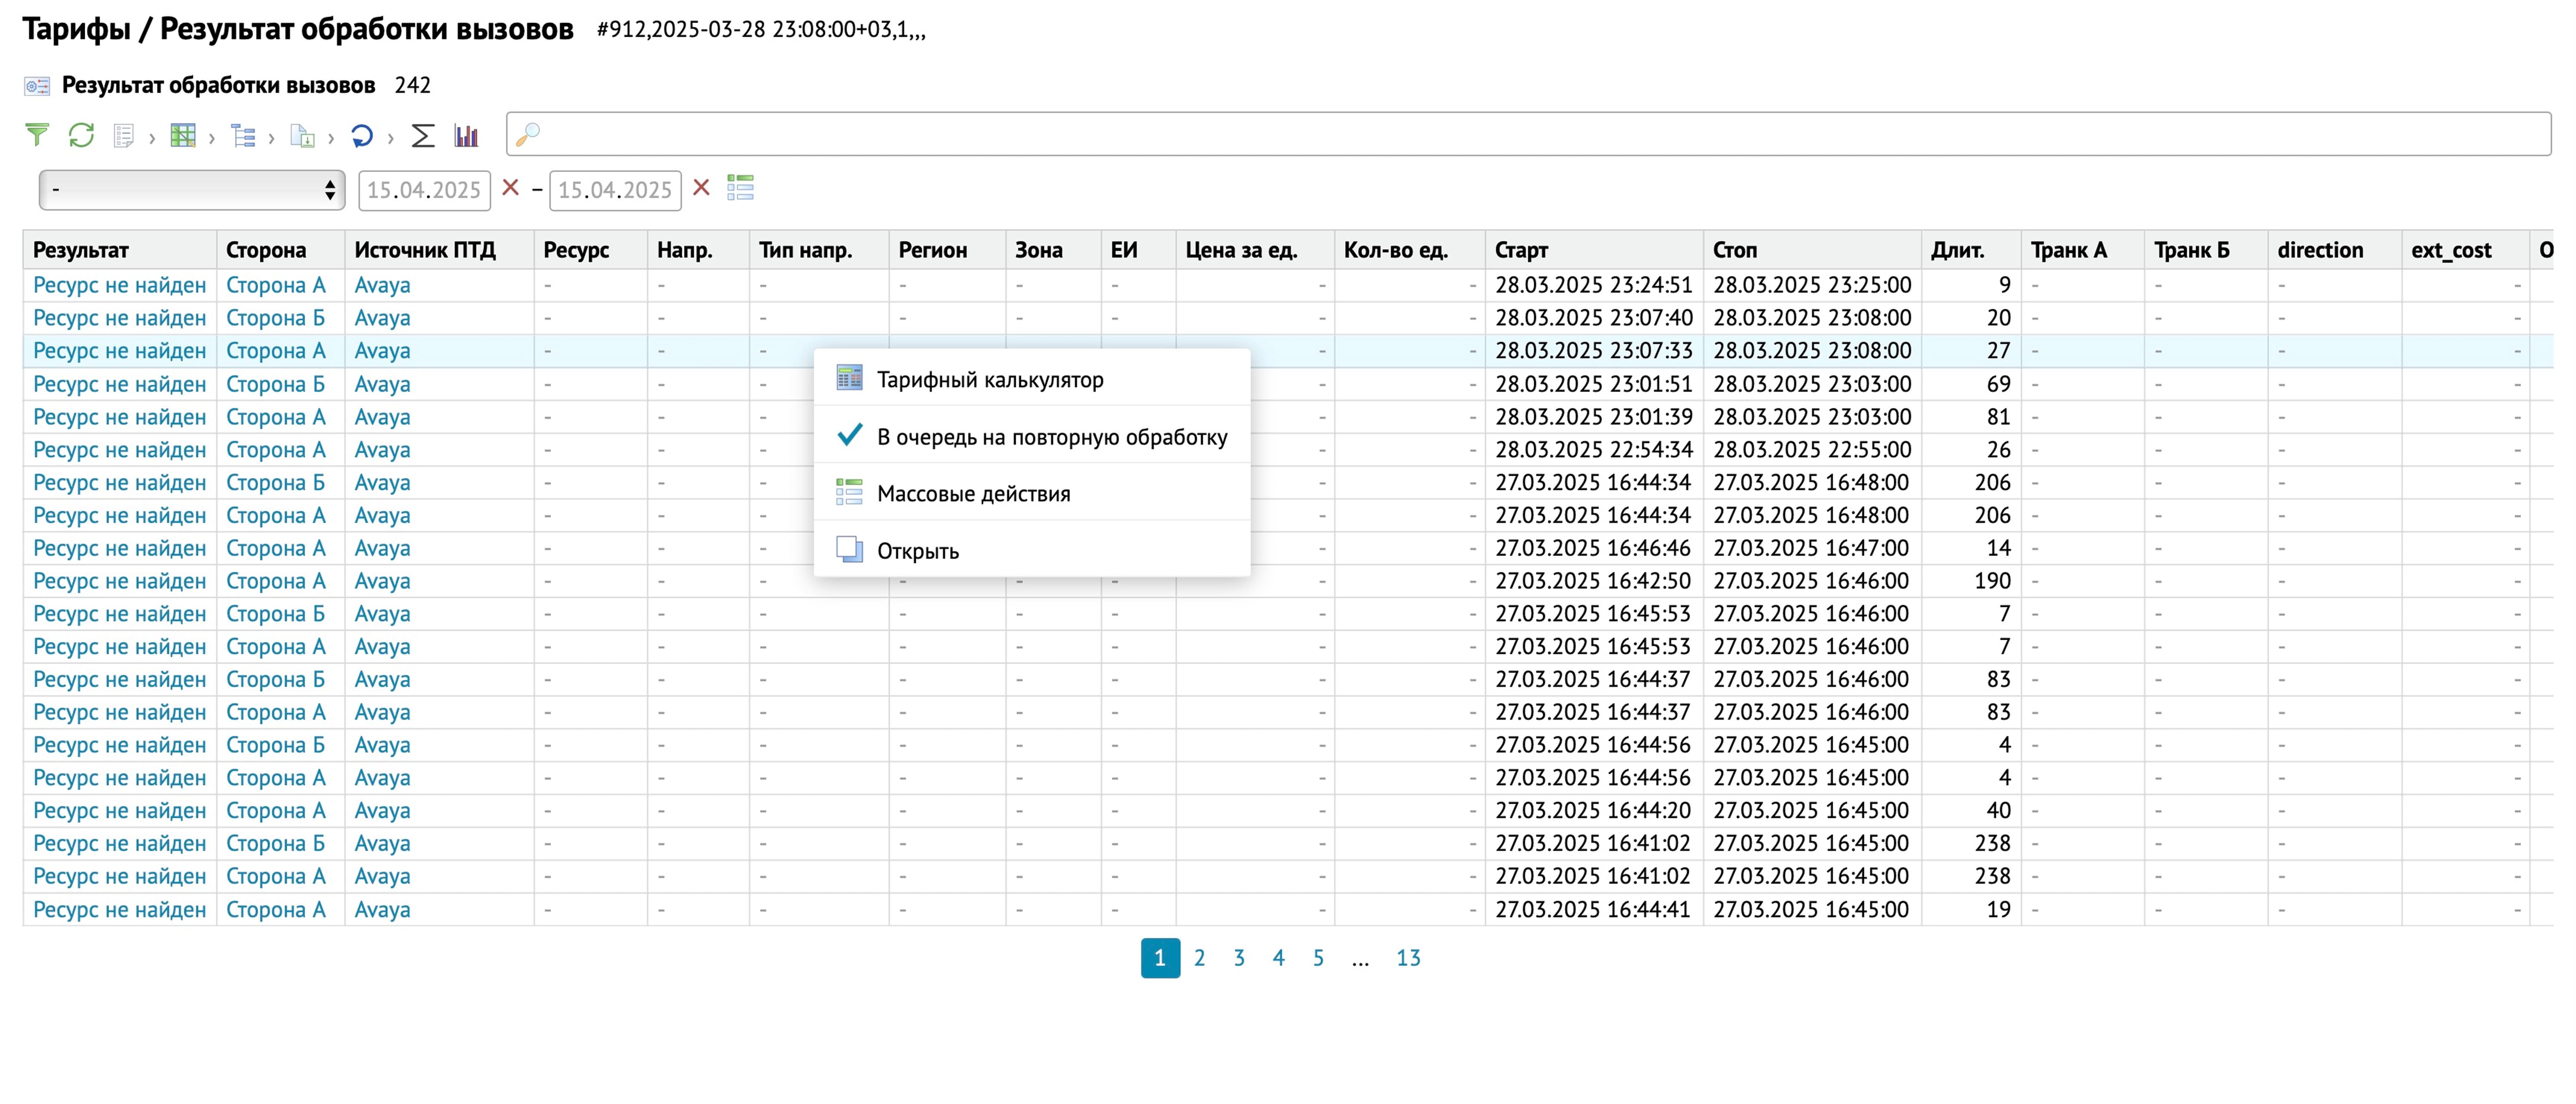Image resolution: width=2576 pixels, height=1104 pixels.
Task: Jump to last page 13
Action: (1408, 957)
